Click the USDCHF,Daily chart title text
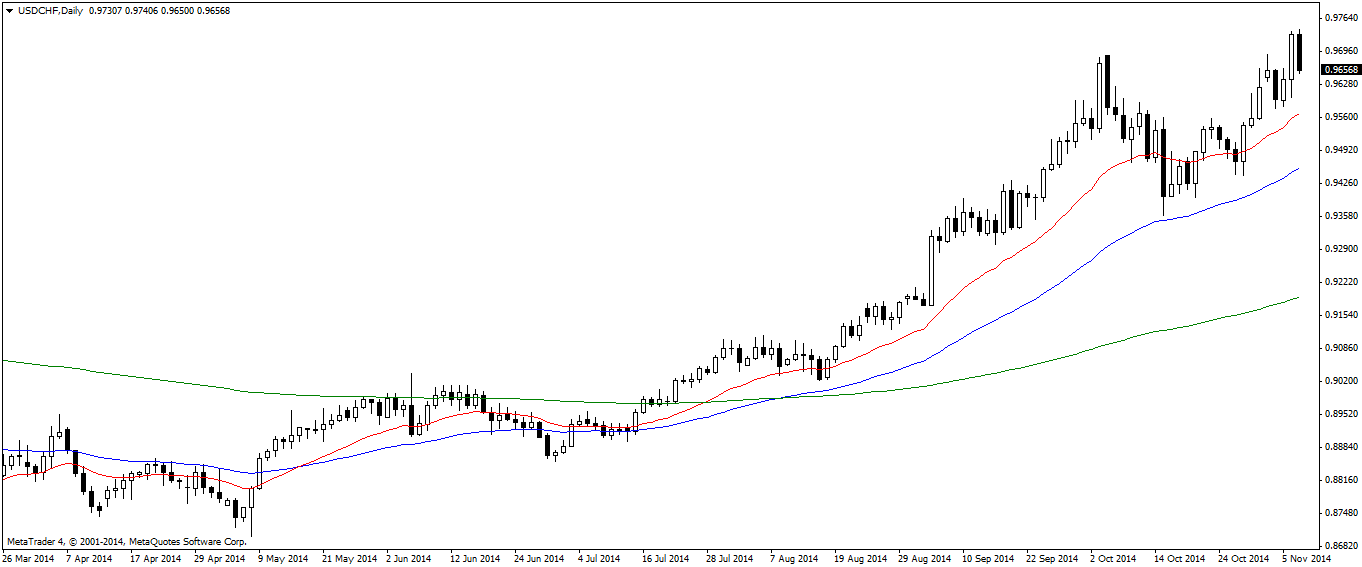Image resolution: width=1362 pixels, height=567 pixels. [x=51, y=10]
